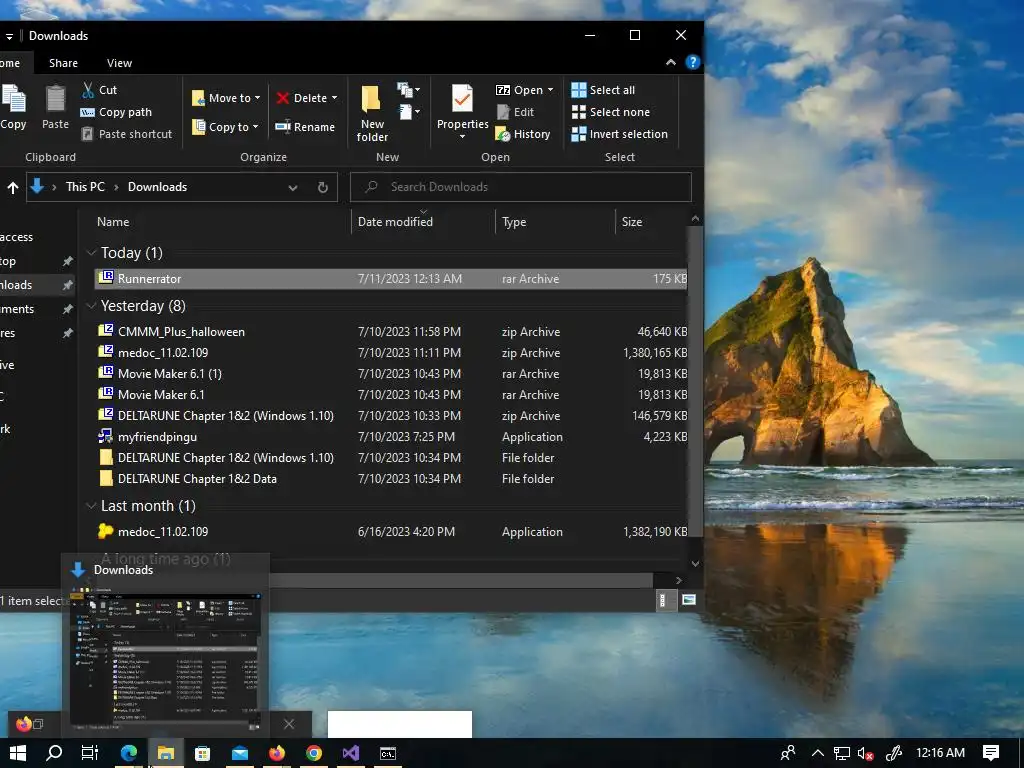Collapse the Today (1) group

point(91,253)
